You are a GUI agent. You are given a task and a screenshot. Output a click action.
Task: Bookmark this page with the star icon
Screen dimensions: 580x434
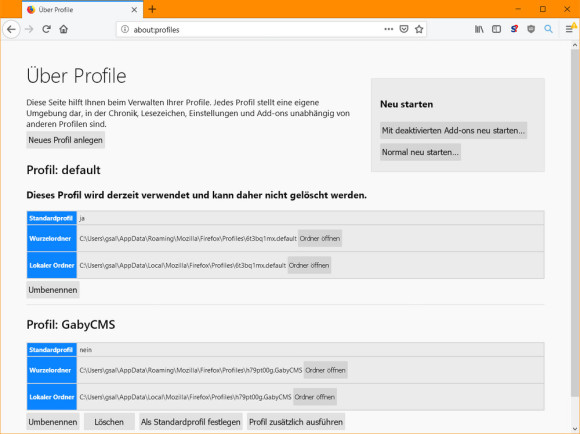(x=419, y=29)
